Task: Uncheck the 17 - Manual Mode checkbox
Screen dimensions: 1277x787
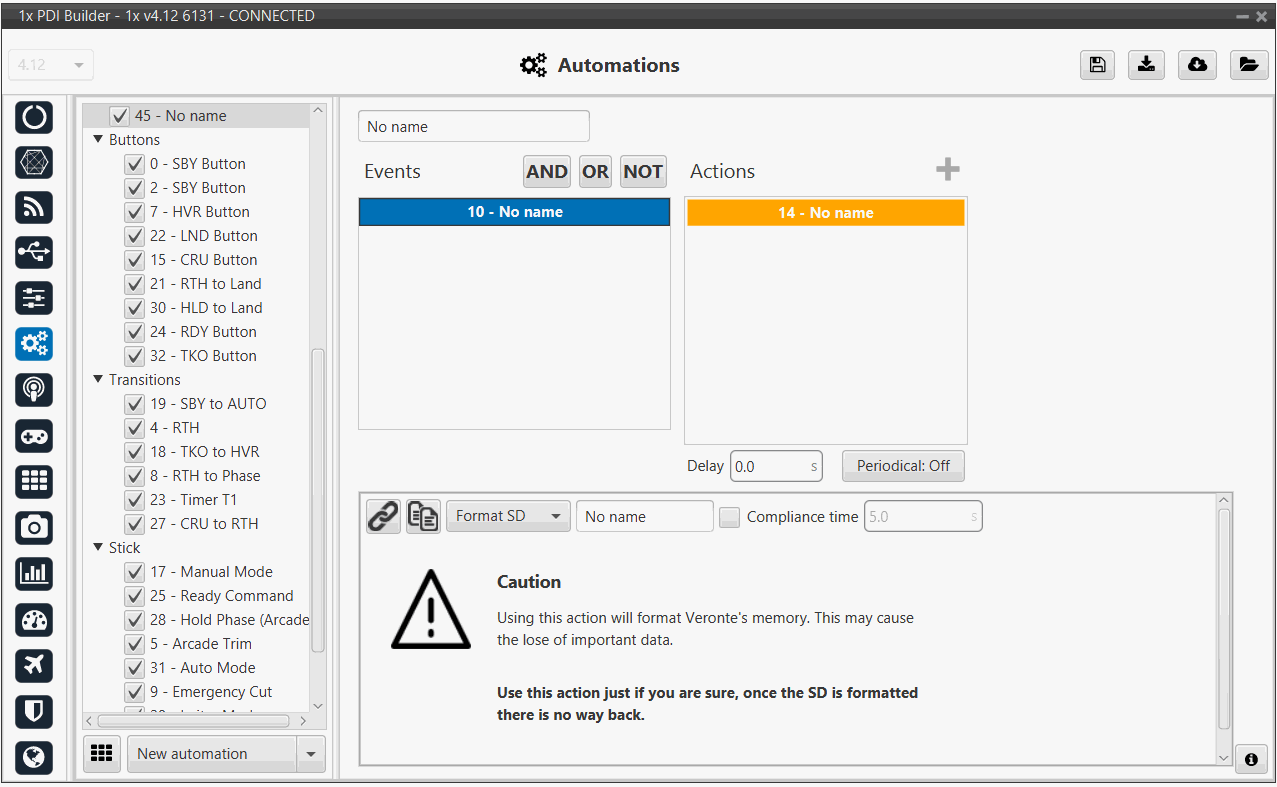Action: pyautogui.click(x=134, y=572)
